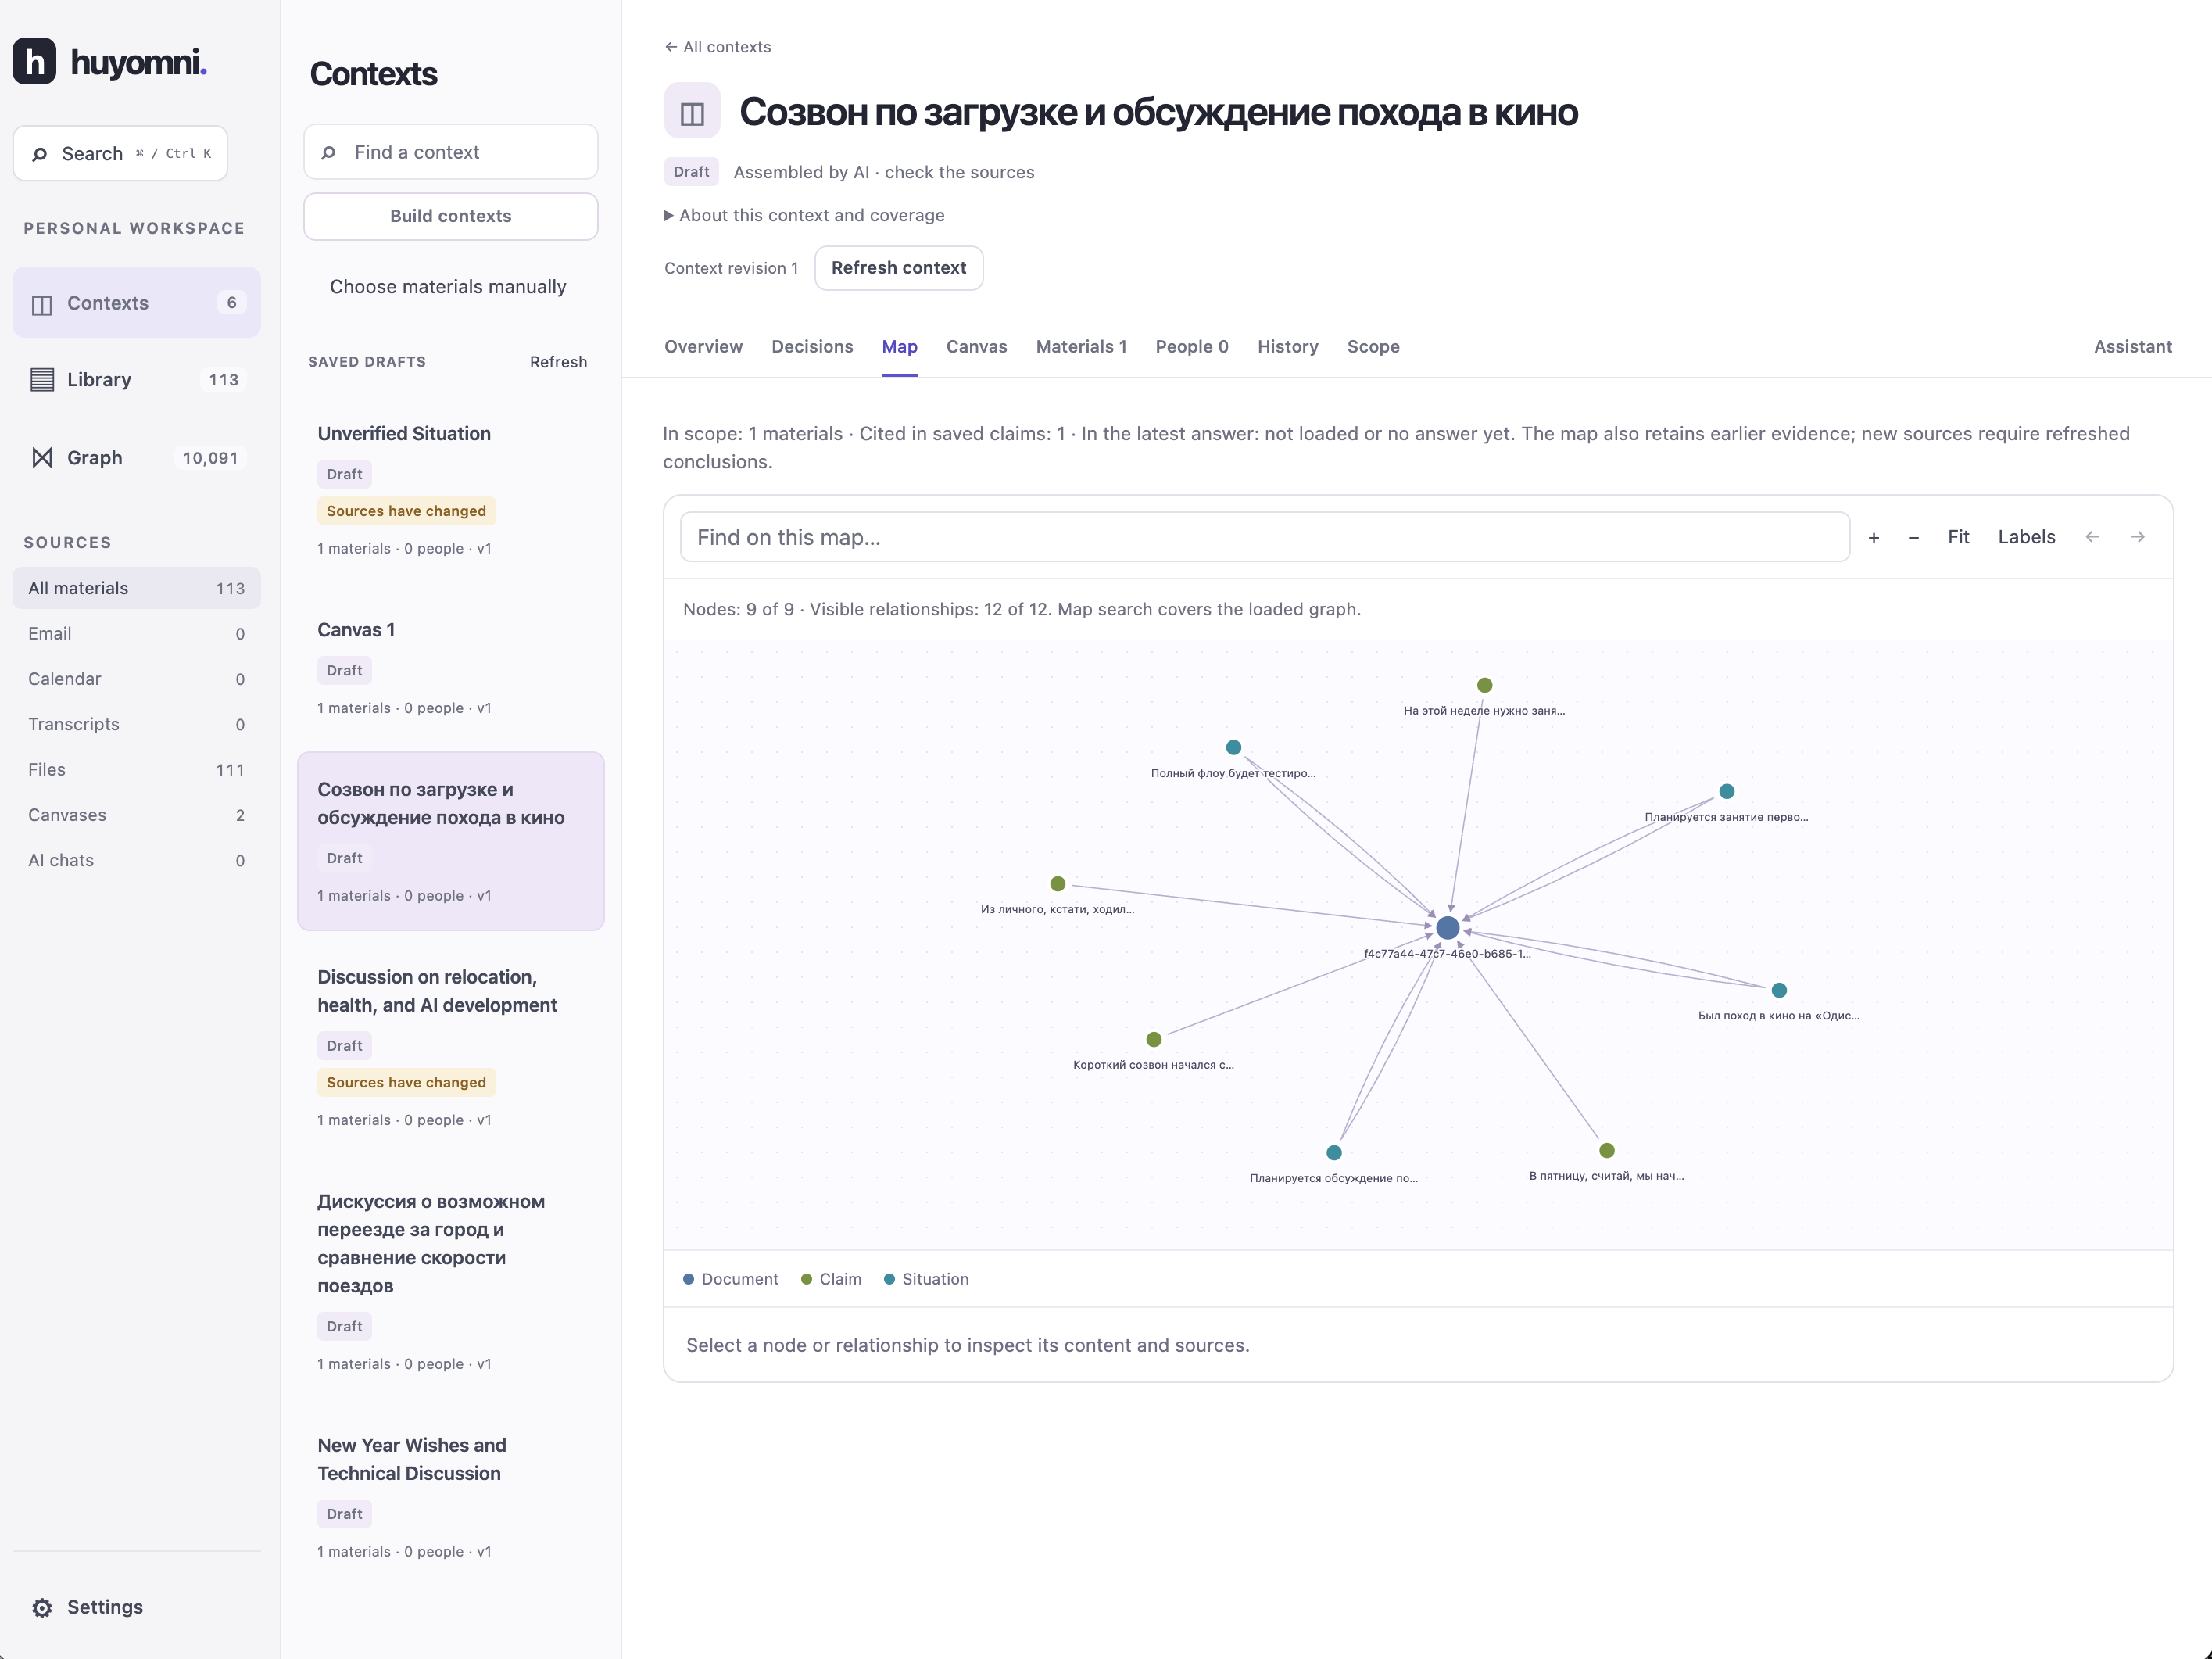Click Choose materials manually

coord(448,287)
